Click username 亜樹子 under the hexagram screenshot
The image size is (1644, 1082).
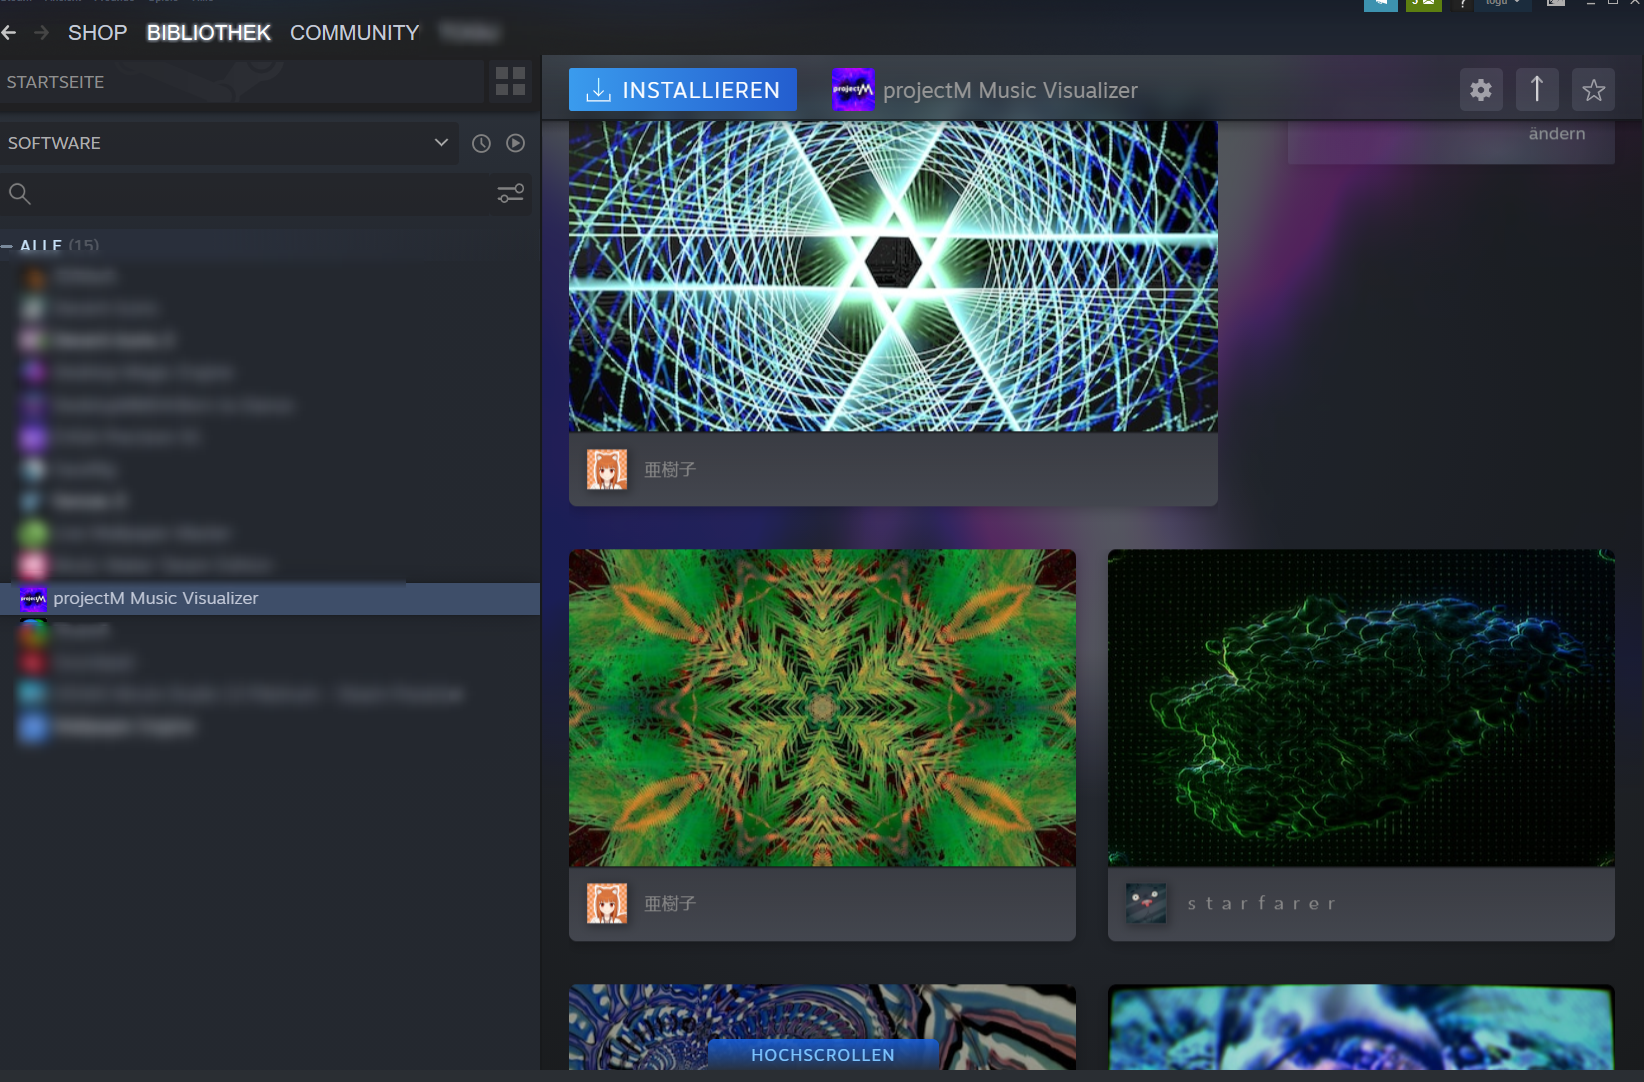670,469
